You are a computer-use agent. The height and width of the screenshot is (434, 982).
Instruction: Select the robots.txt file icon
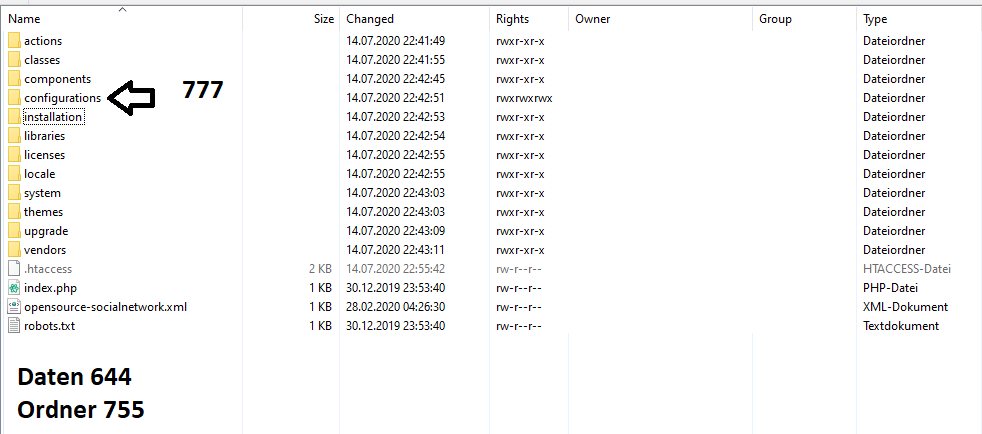tap(14, 326)
